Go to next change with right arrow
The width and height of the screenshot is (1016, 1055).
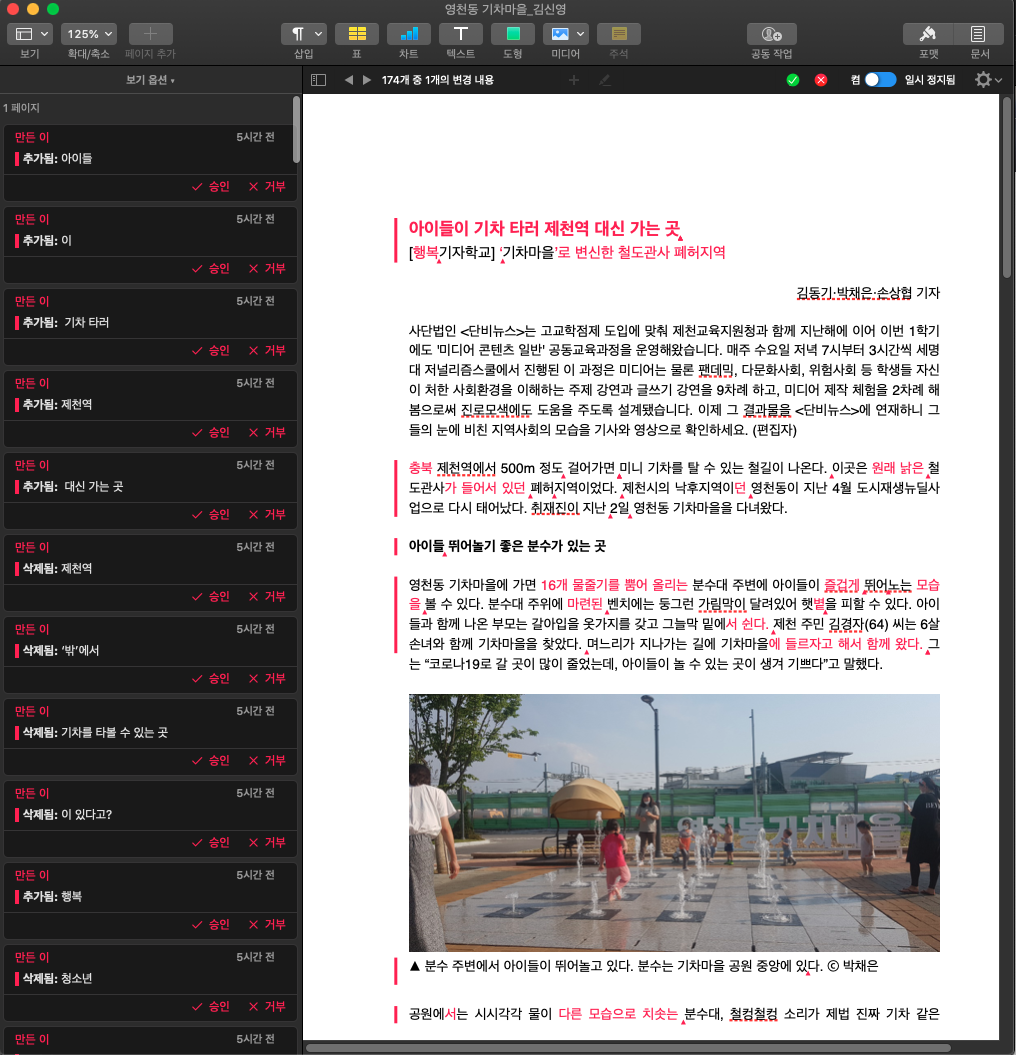367,80
